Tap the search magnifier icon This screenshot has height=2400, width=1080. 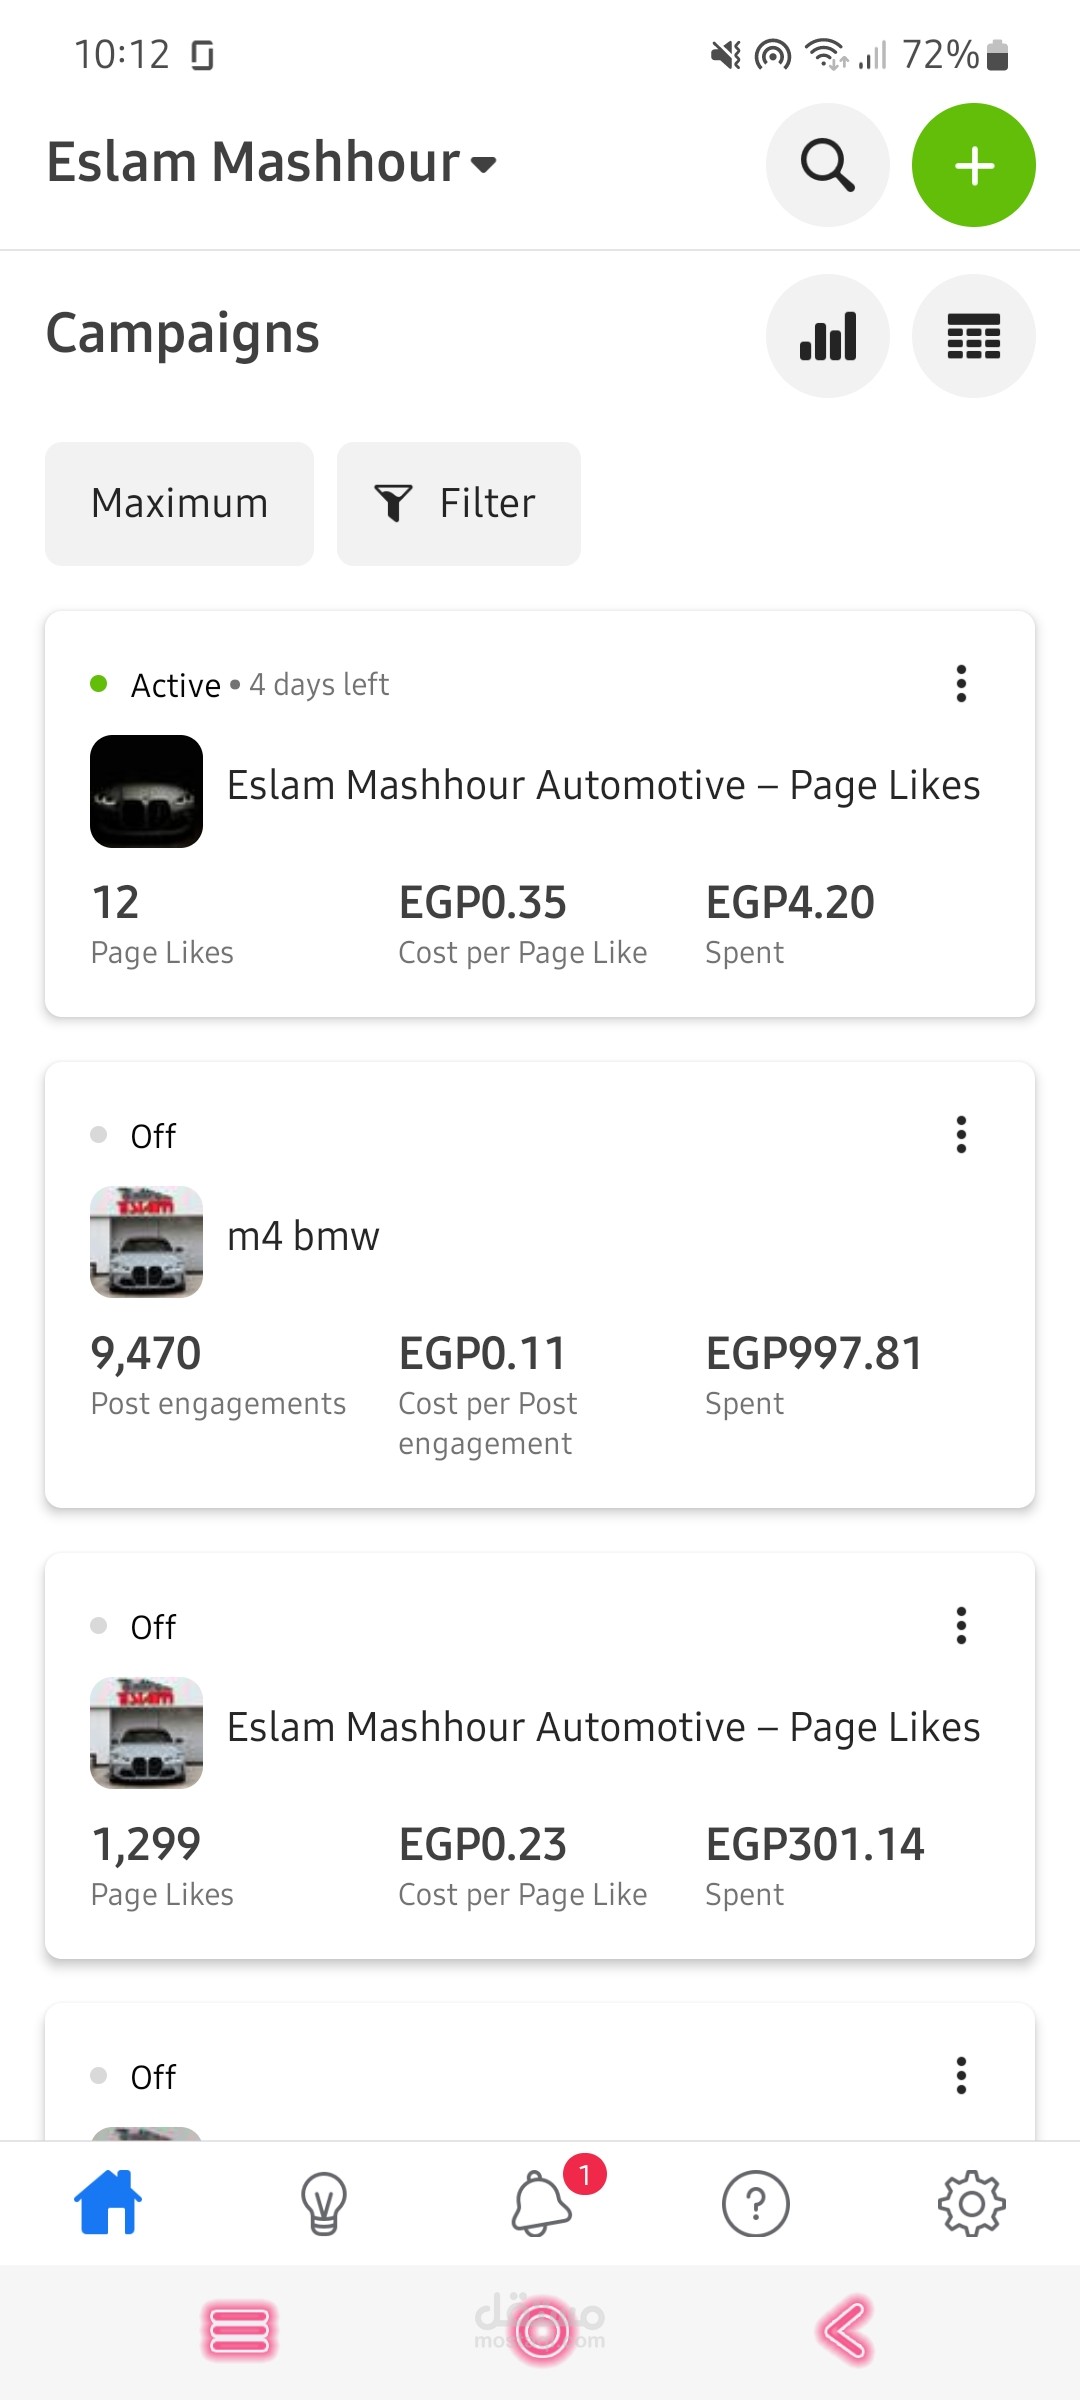pos(827,165)
